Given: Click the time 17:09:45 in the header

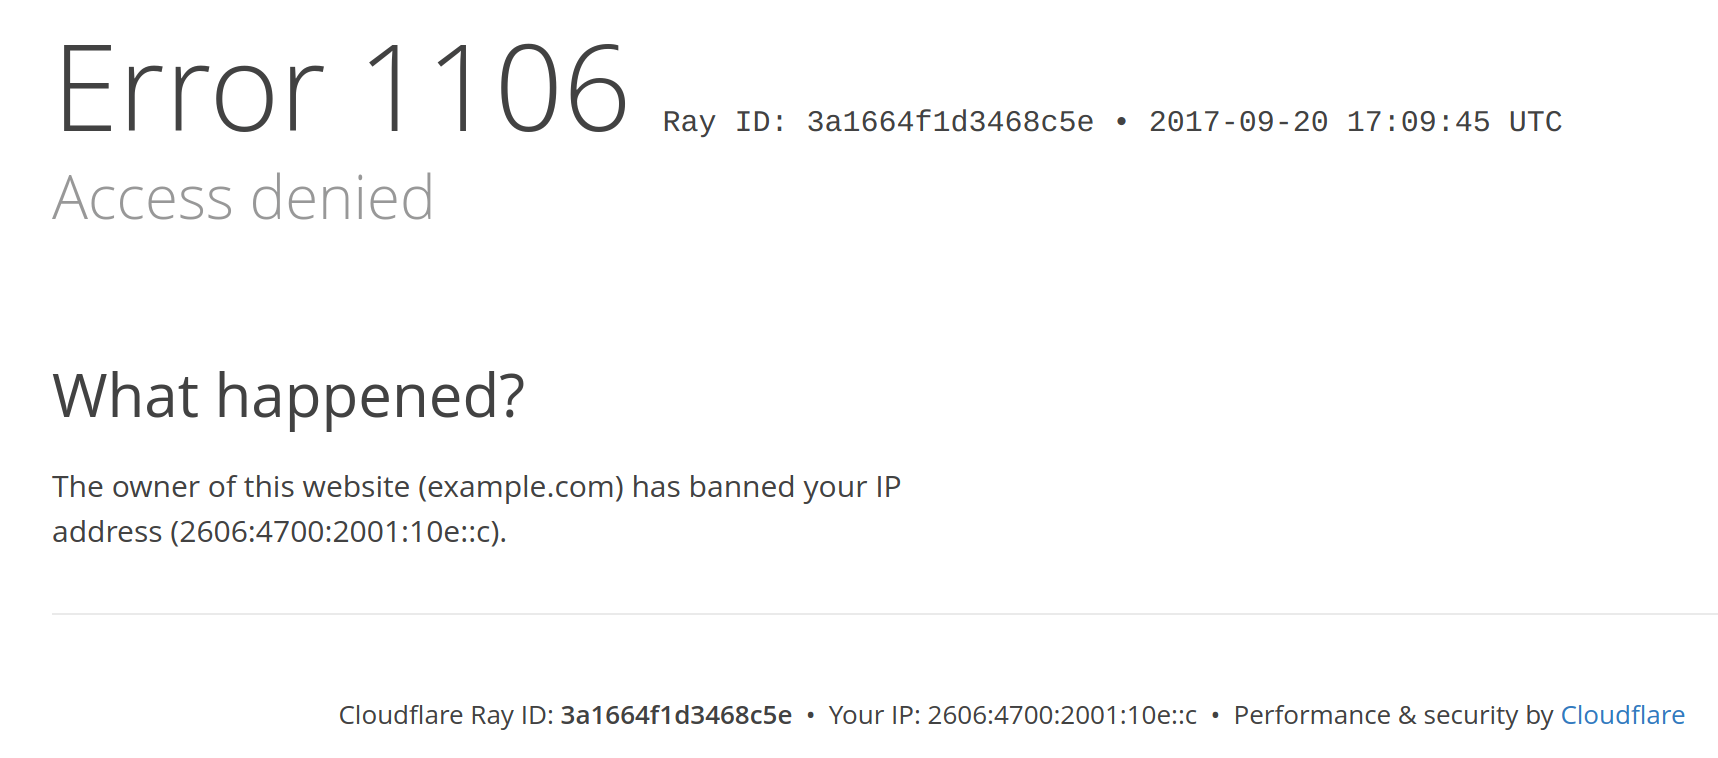Looking at the screenshot, I should pyautogui.click(x=1418, y=122).
